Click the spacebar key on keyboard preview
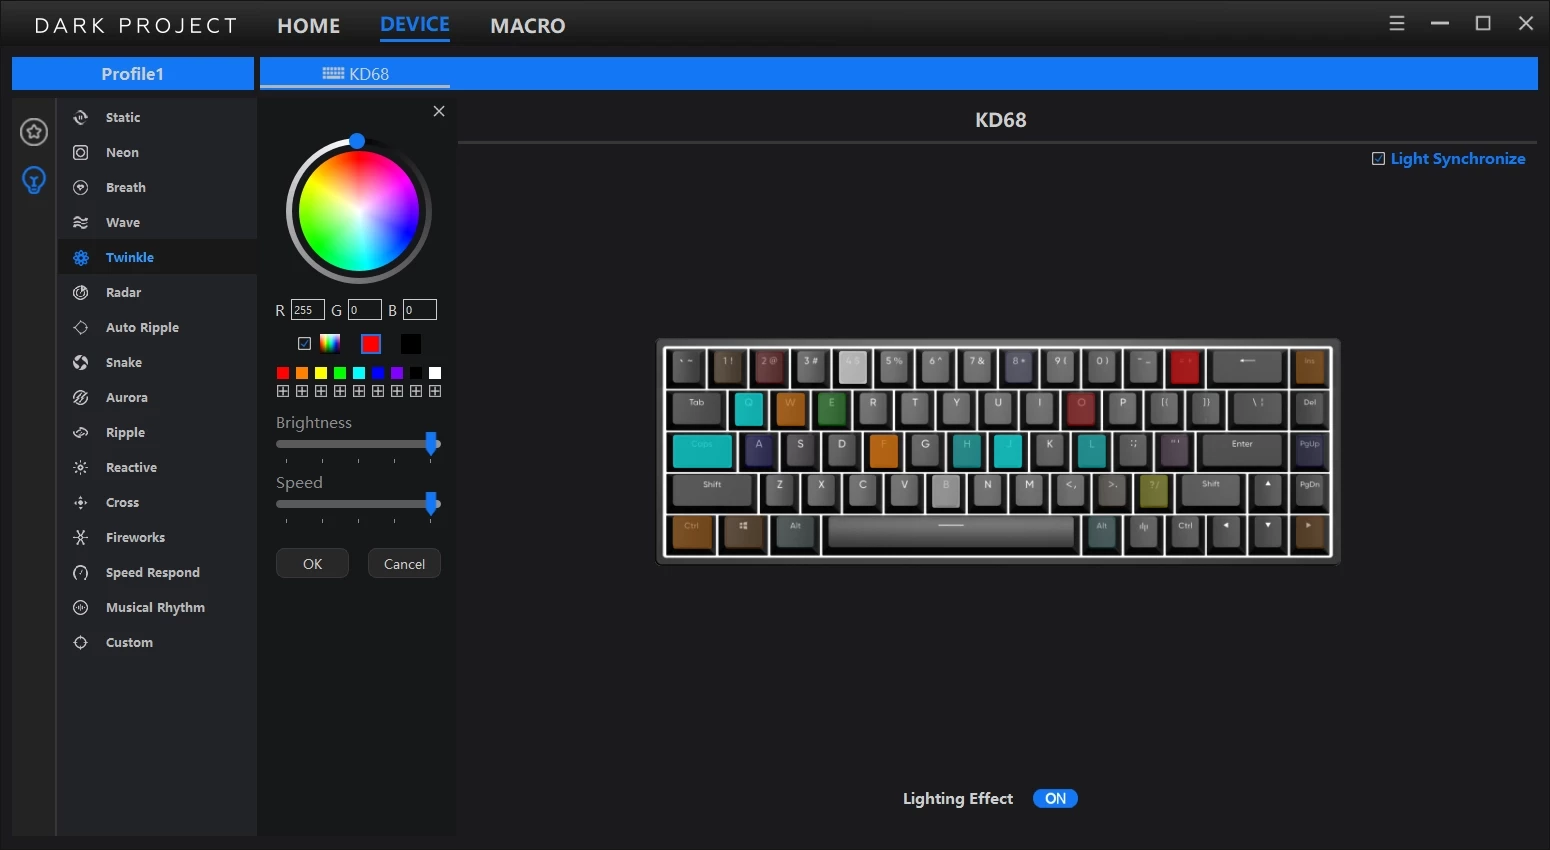This screenshot has width=1550, height=850. [951, 533]
